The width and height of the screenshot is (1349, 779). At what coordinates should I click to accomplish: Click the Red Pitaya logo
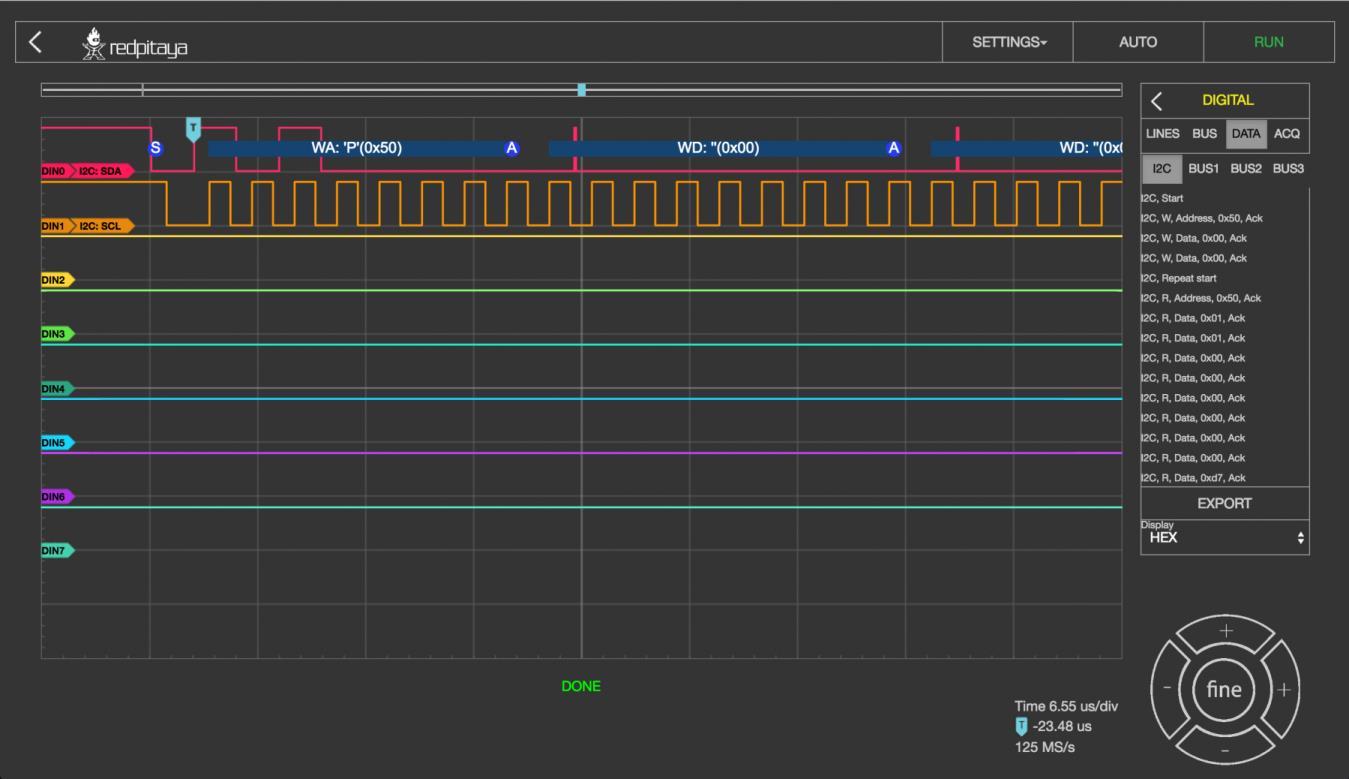pos(134,44)
